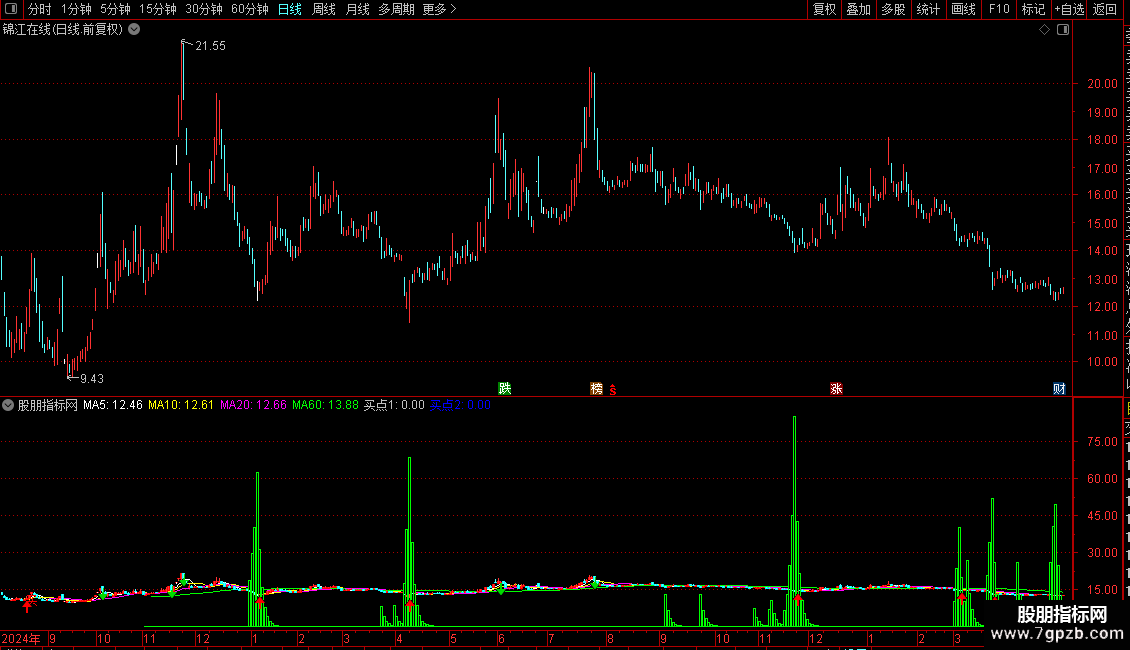
Task: Open F10 company info
Action: click(x=999, y=9)
